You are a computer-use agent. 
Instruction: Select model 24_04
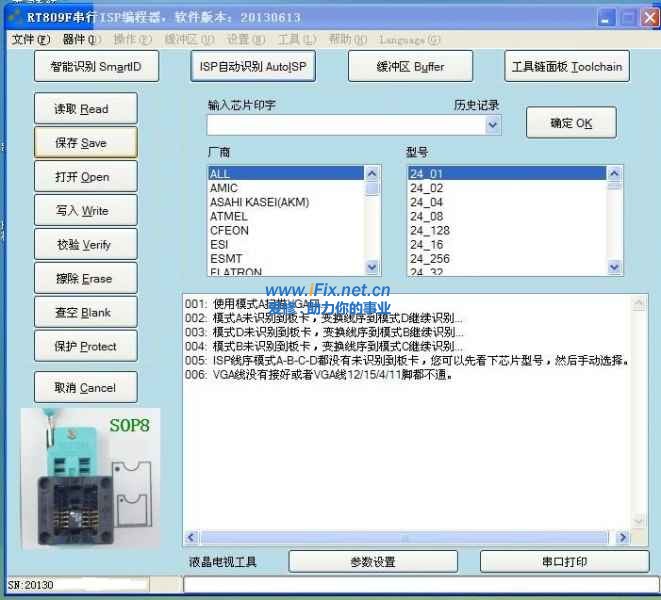pos(507,202)
